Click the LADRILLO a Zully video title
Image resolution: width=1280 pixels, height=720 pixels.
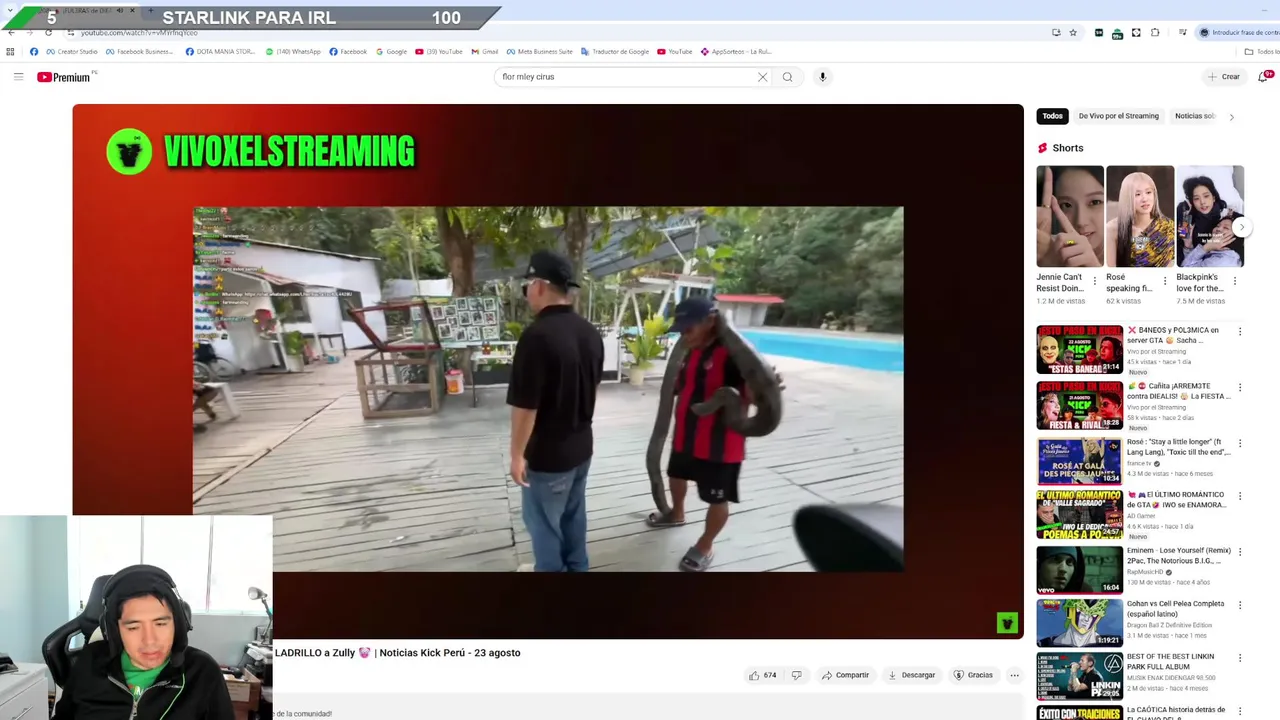pos(398,653)
